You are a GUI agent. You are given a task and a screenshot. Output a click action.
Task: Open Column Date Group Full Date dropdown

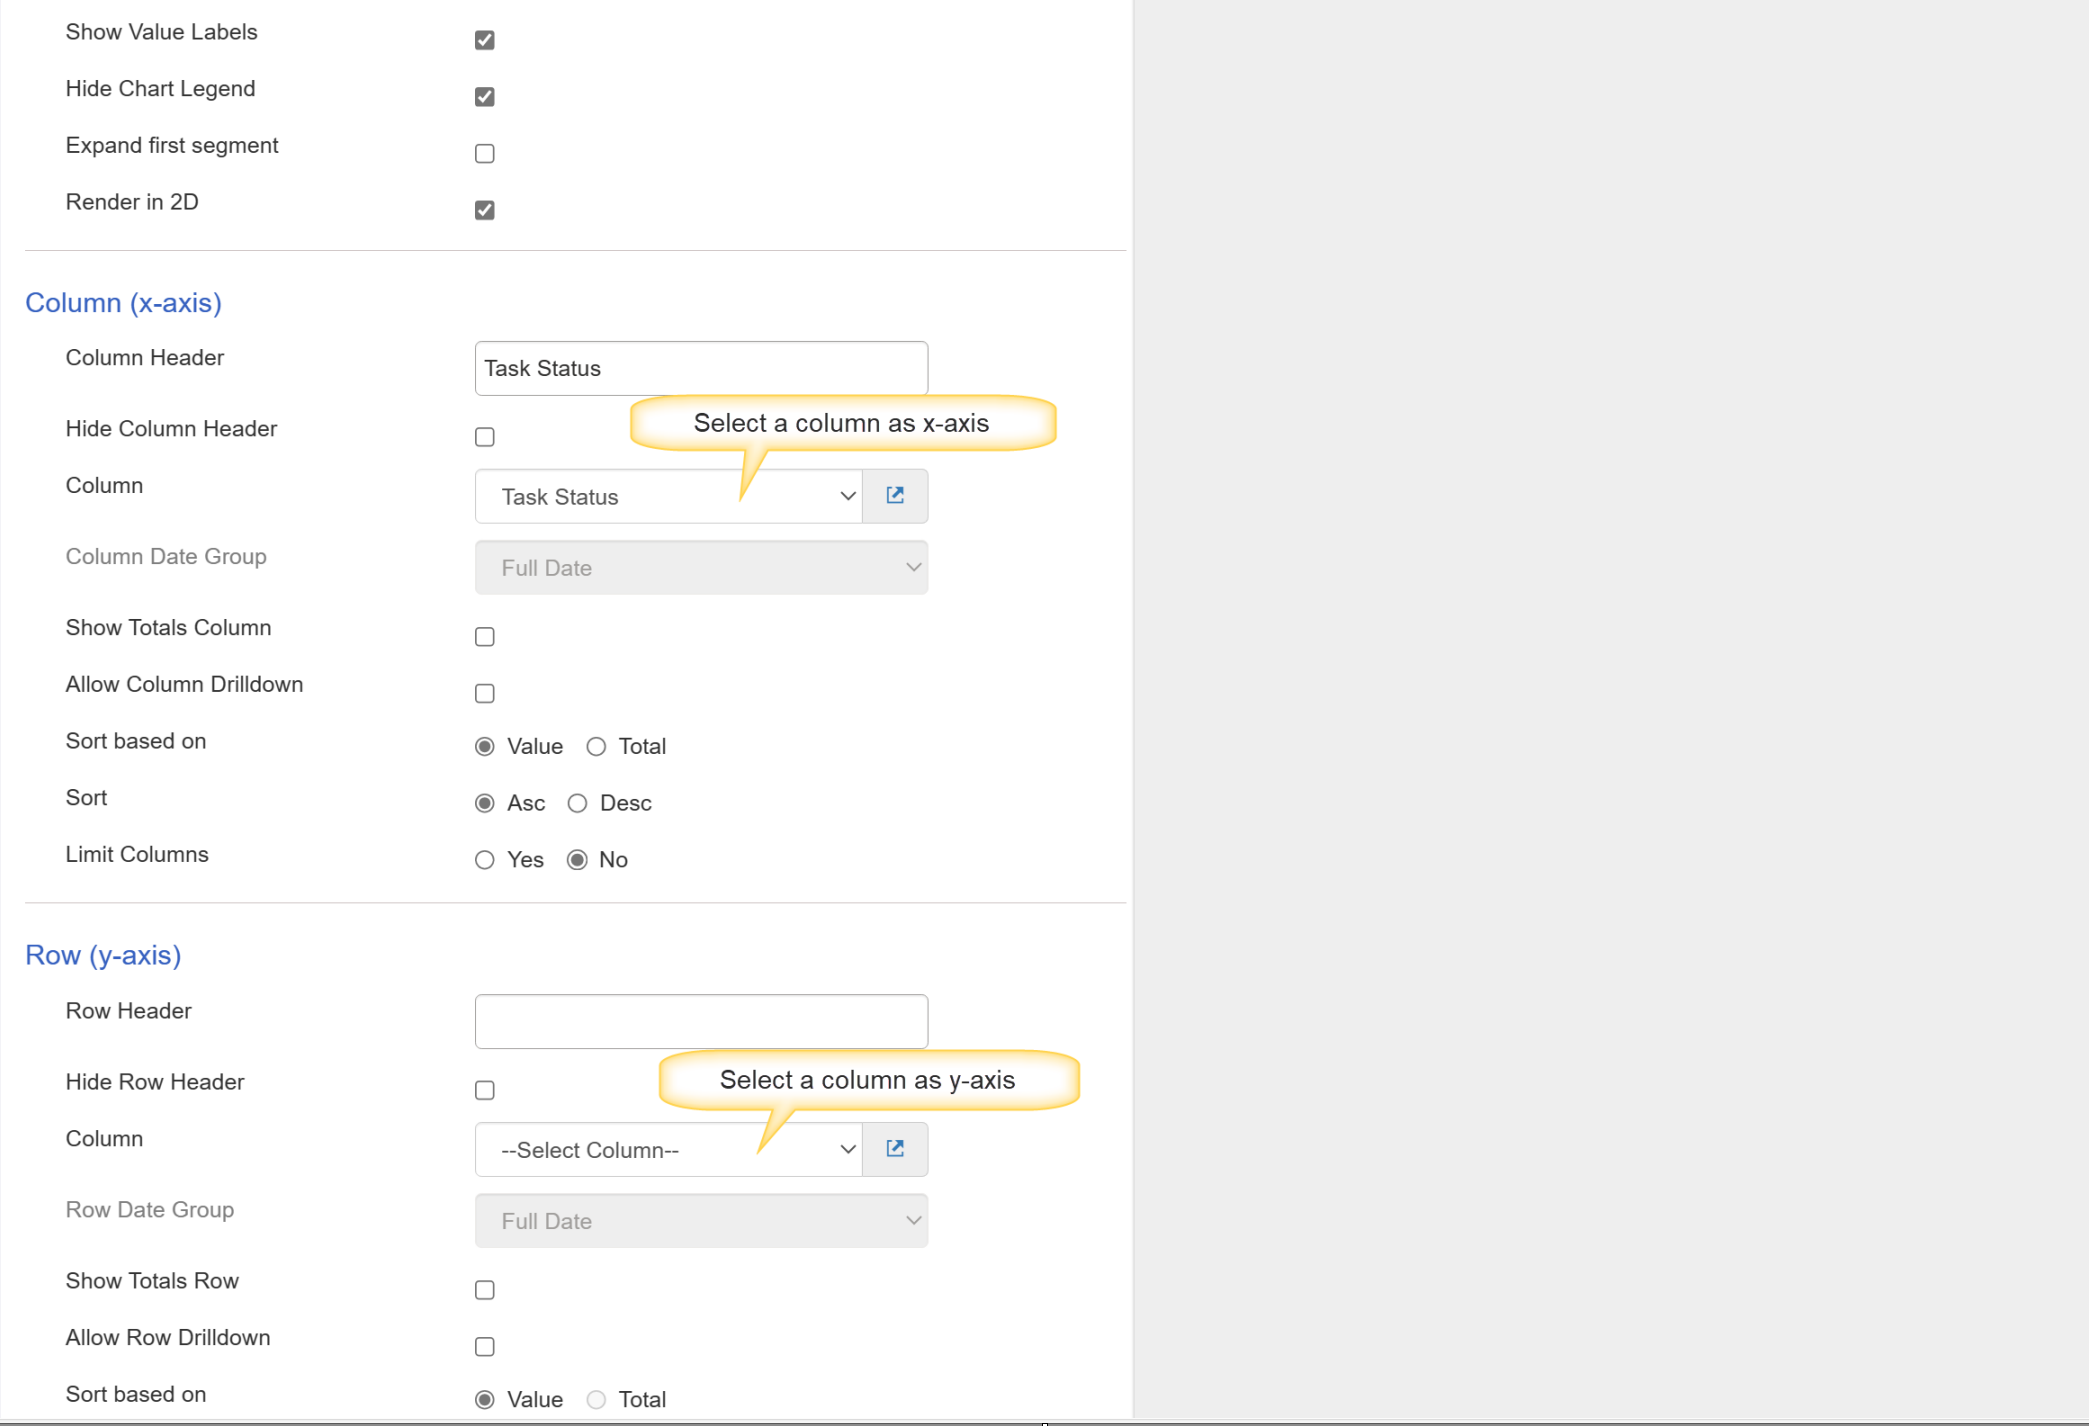701,567
